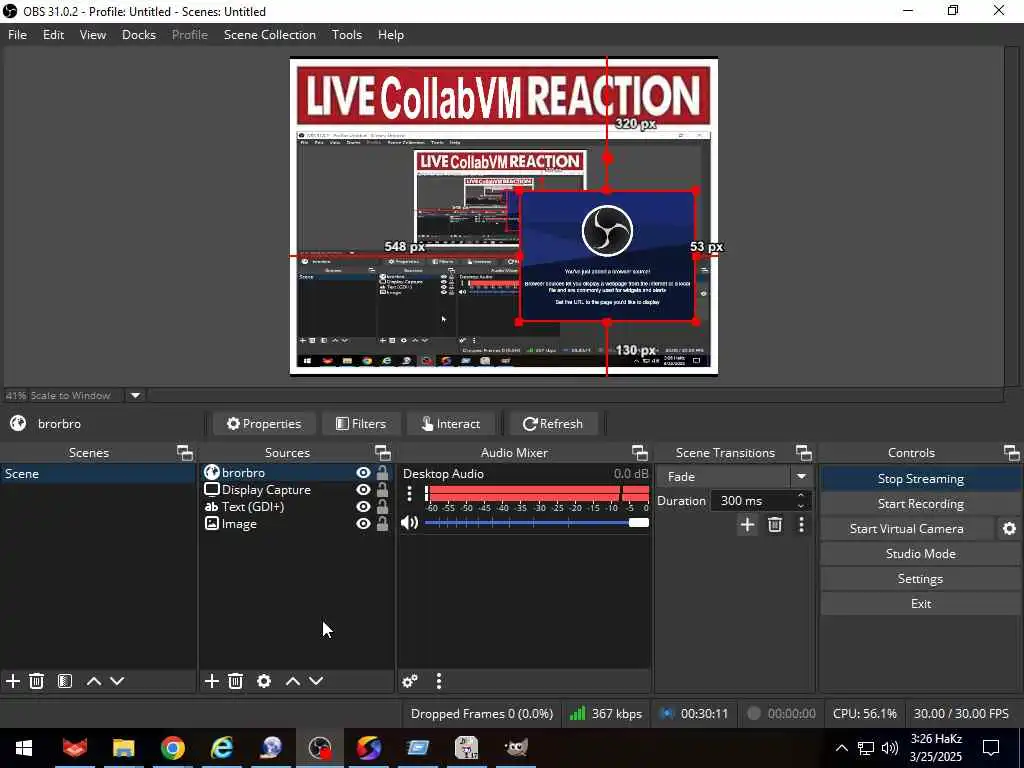Image resolution: width=1024 pixels, height=768 pixels.
Task: Open the Tools menu
Action: 347,35
